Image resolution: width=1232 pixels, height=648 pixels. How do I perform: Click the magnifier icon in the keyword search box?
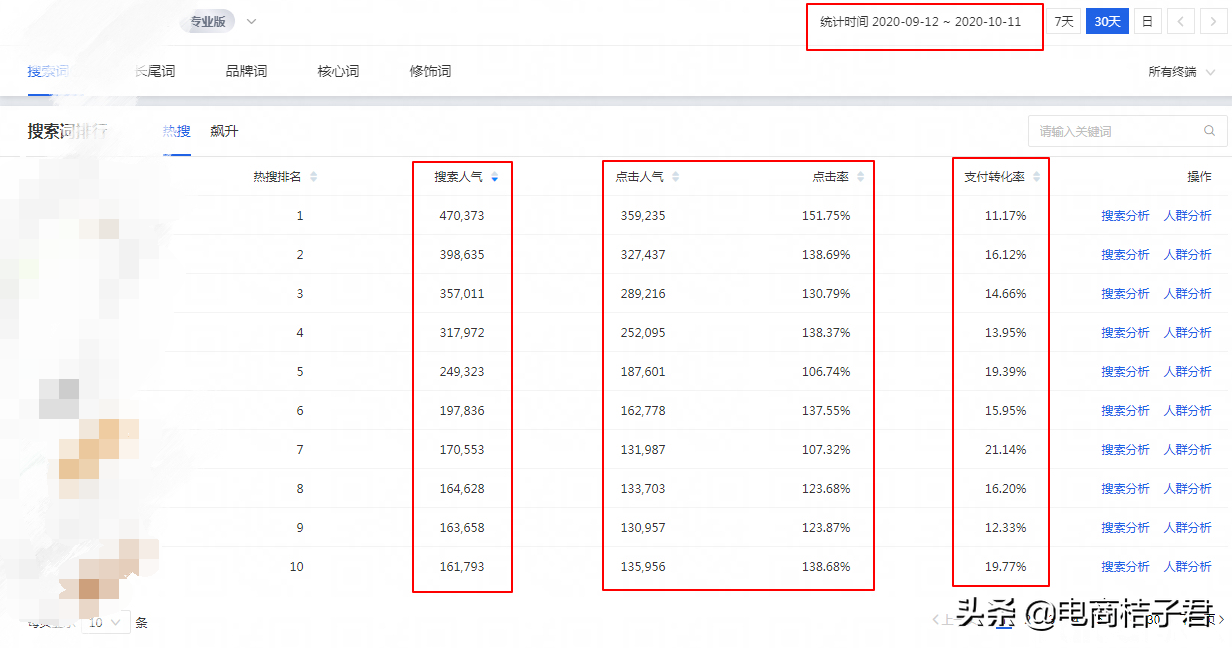1209,131
